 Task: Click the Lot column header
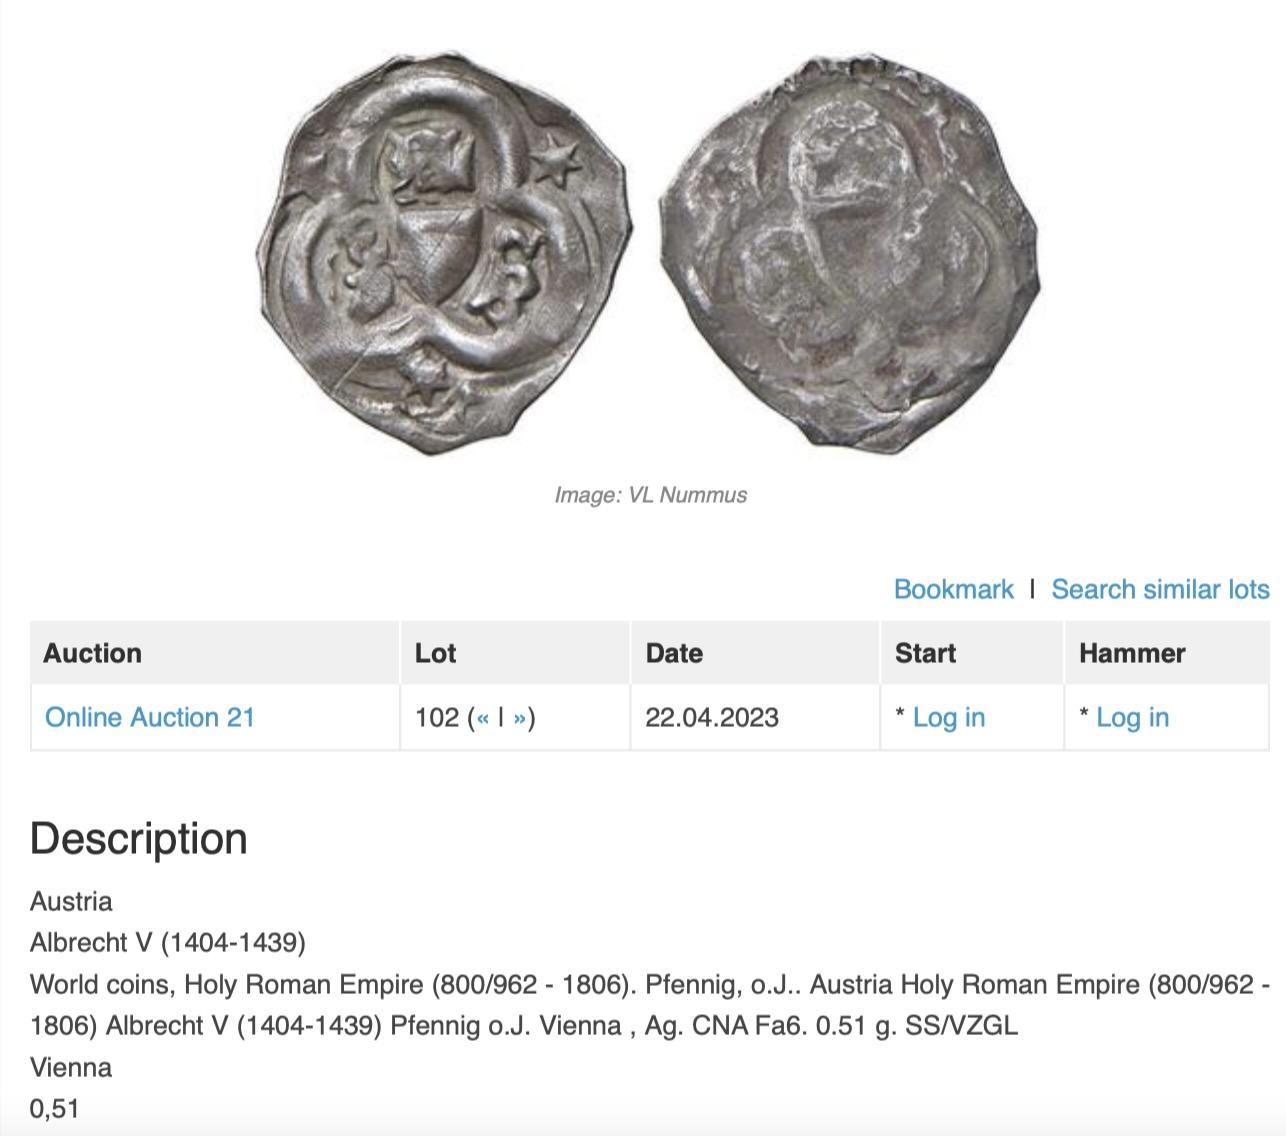[435, 653]
